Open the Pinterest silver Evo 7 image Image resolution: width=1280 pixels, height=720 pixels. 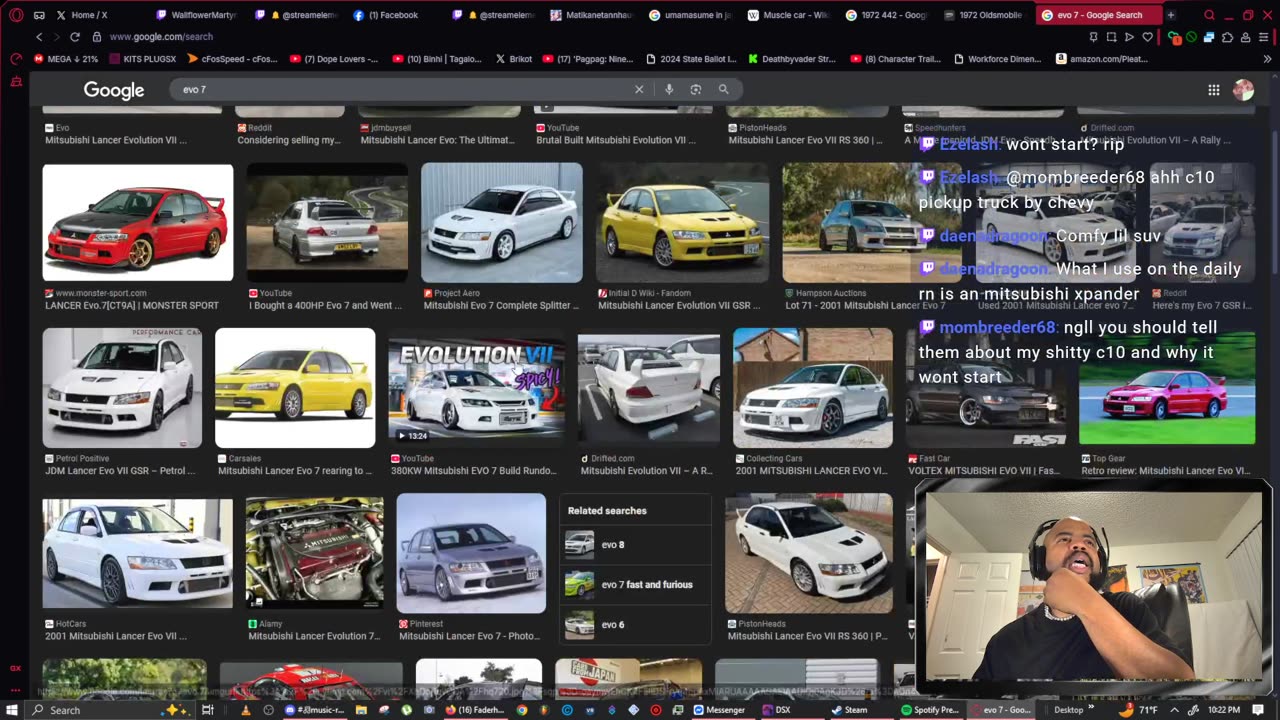tap(471, 553)
